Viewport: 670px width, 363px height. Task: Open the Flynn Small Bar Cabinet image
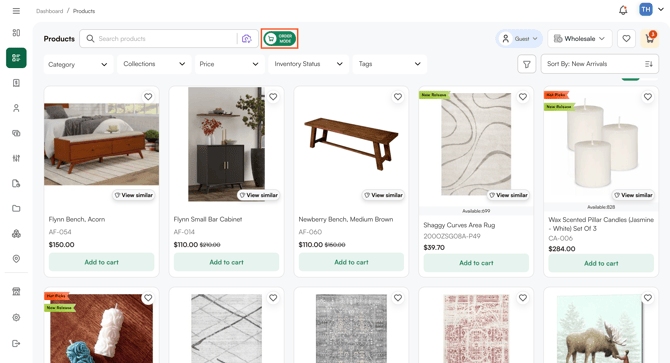coord(226,144)
